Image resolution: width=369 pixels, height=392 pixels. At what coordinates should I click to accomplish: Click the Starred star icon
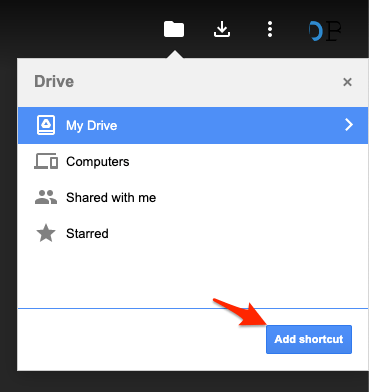pyautogui.click(x=46, y=233)
